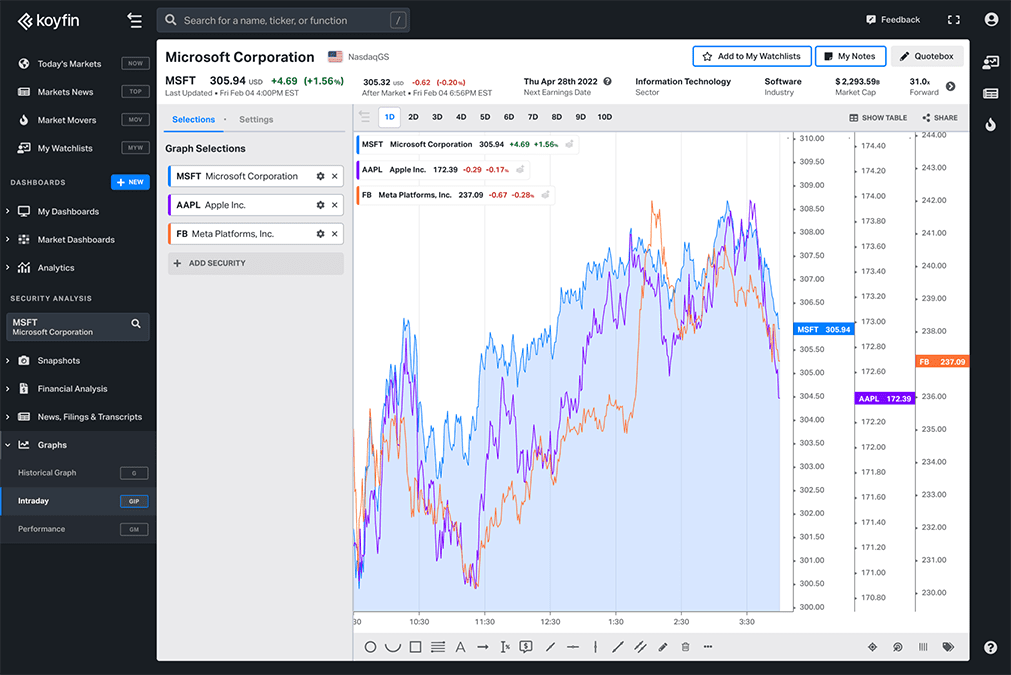The width and height of the screenshot is (1011, 675).
Task: Open settings gear for AAPL Apple Inc.
Action: [320, 205]
